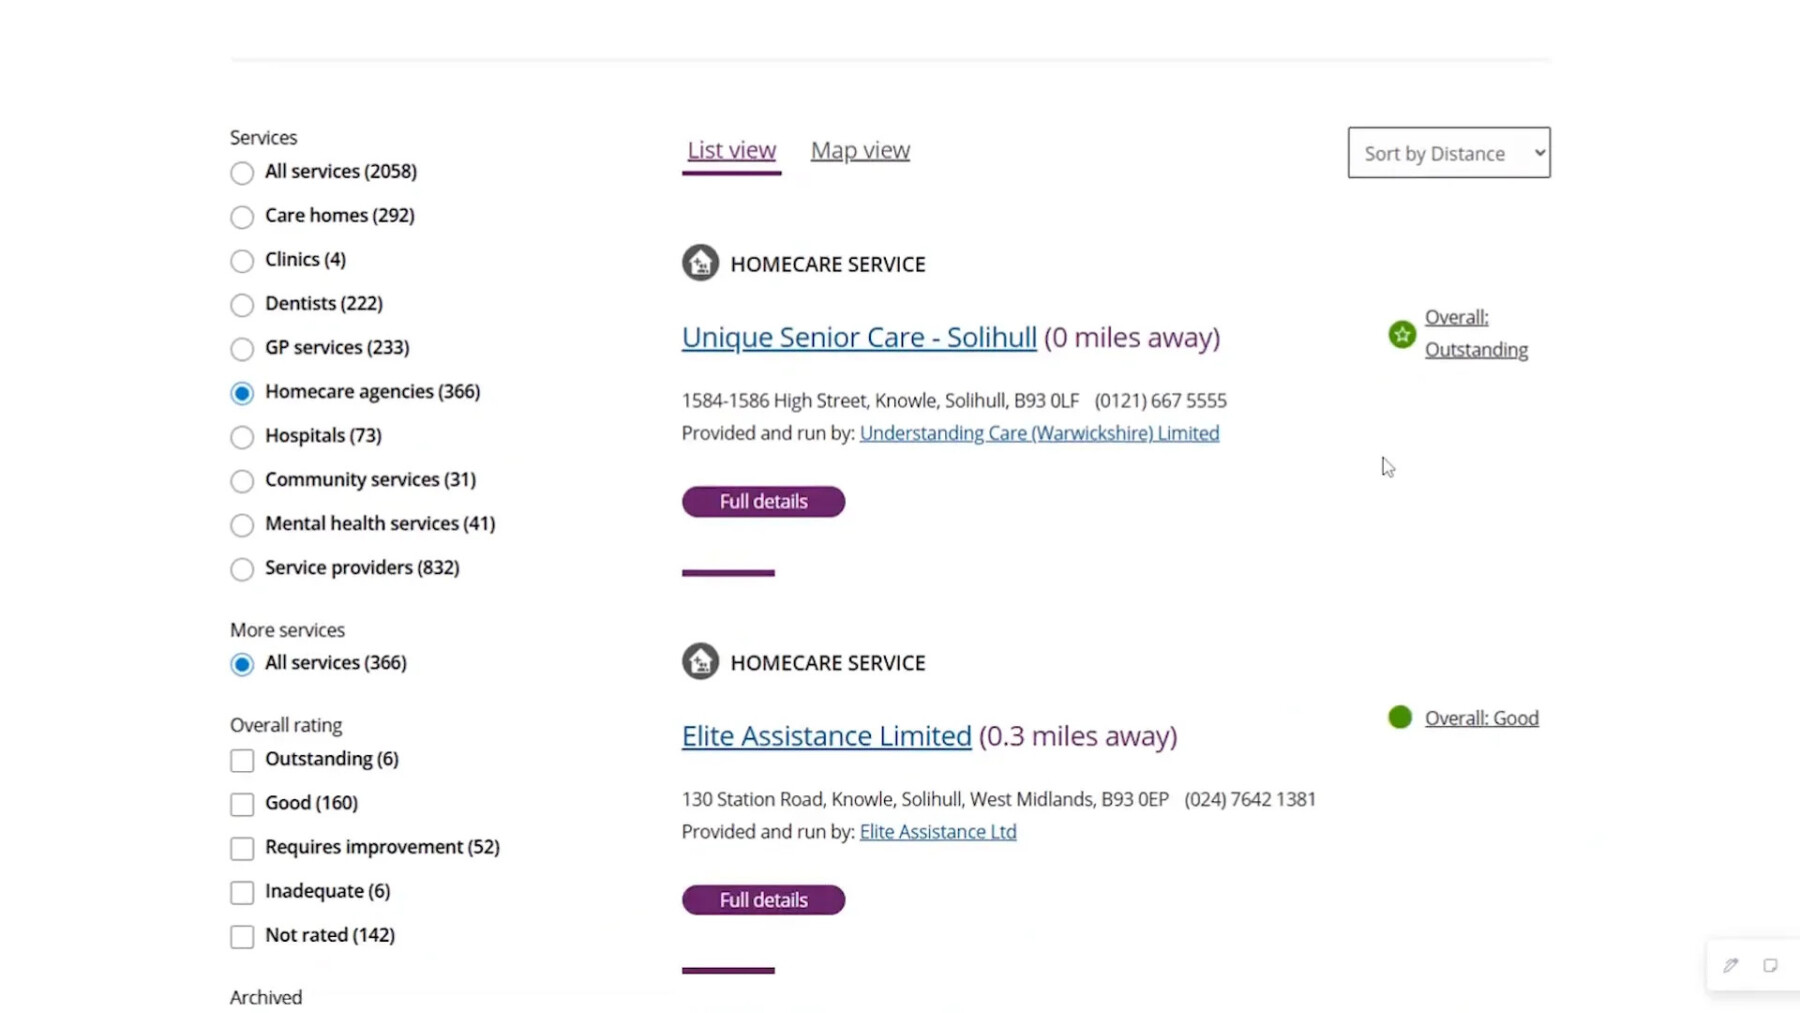Click the note icon beside the pencil icon
This screenshot has width=1800, height=1013.
[1770, 965]
